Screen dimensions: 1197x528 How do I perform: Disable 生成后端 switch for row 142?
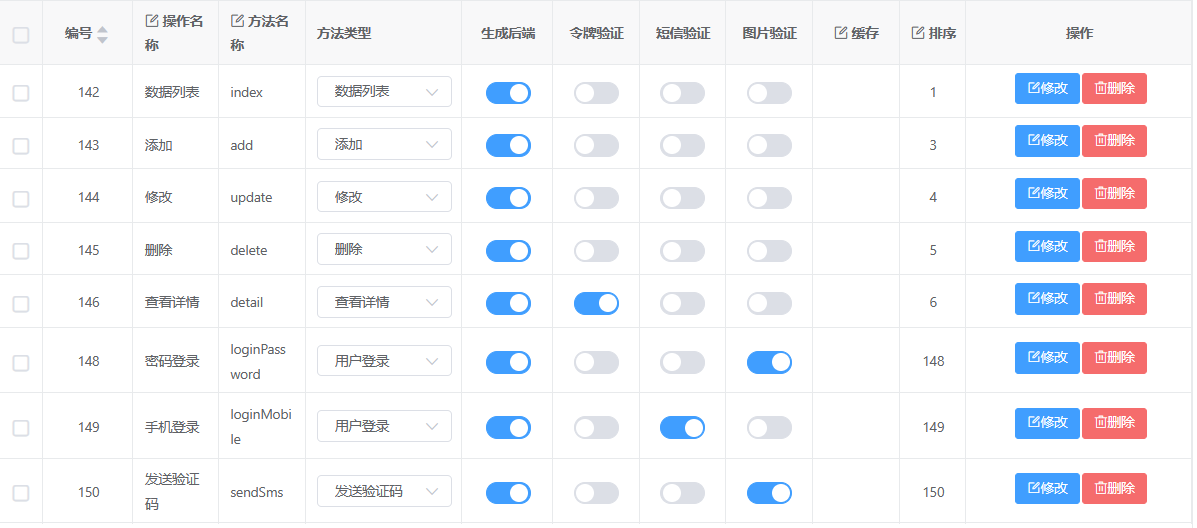508,93
